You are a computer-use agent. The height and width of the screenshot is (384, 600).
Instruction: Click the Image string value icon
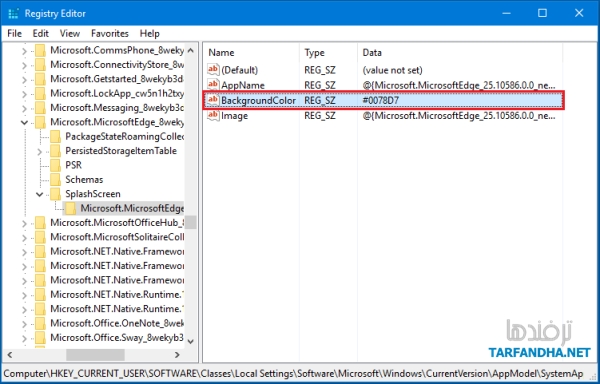pyautogui.click(x=213, y=115)
